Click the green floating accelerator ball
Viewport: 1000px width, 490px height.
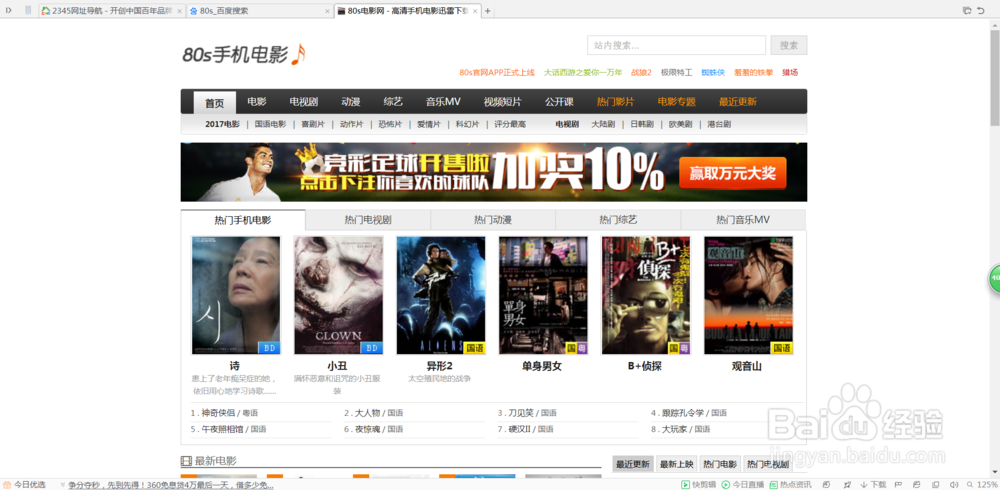tap(994, 279)
